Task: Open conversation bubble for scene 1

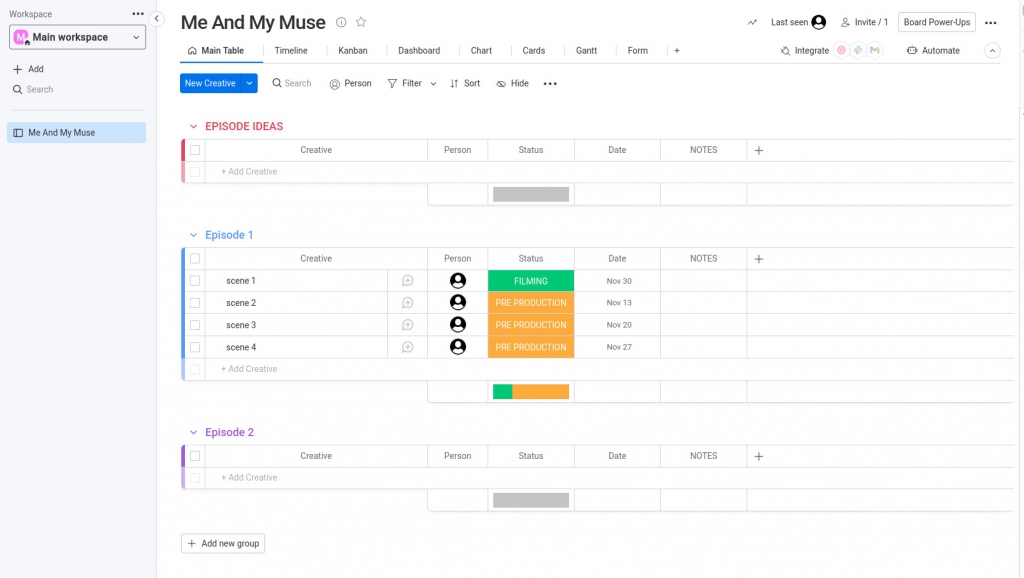Action: point(408,281)
